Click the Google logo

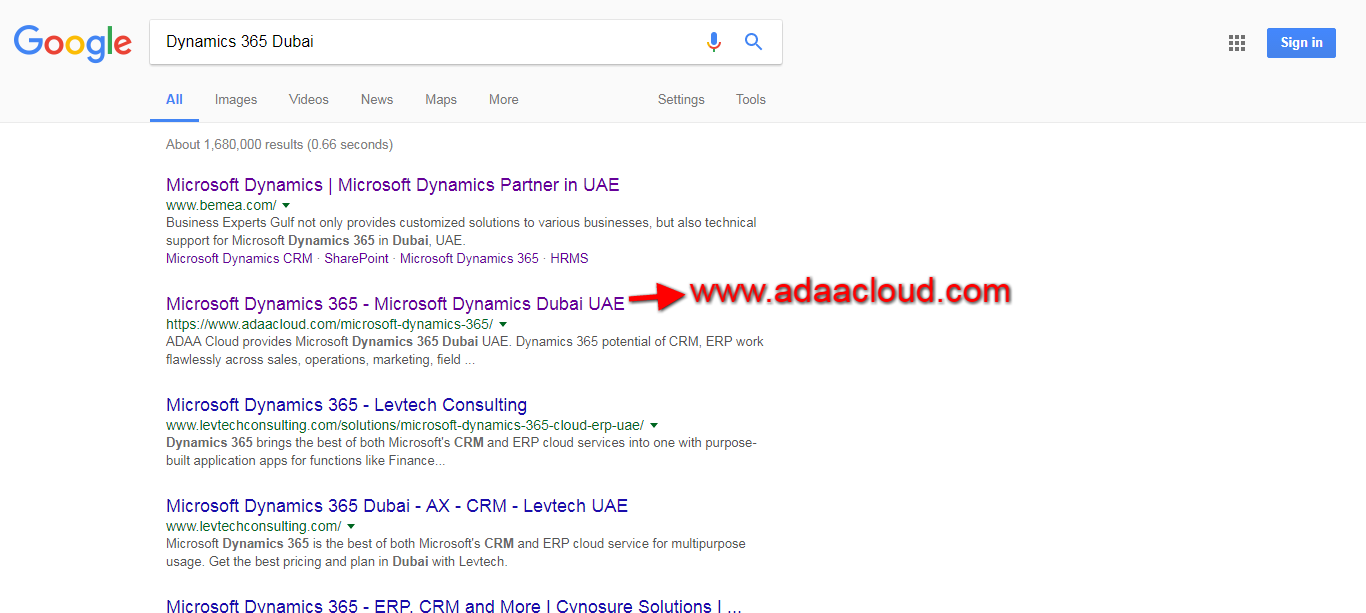pos(72,42)
